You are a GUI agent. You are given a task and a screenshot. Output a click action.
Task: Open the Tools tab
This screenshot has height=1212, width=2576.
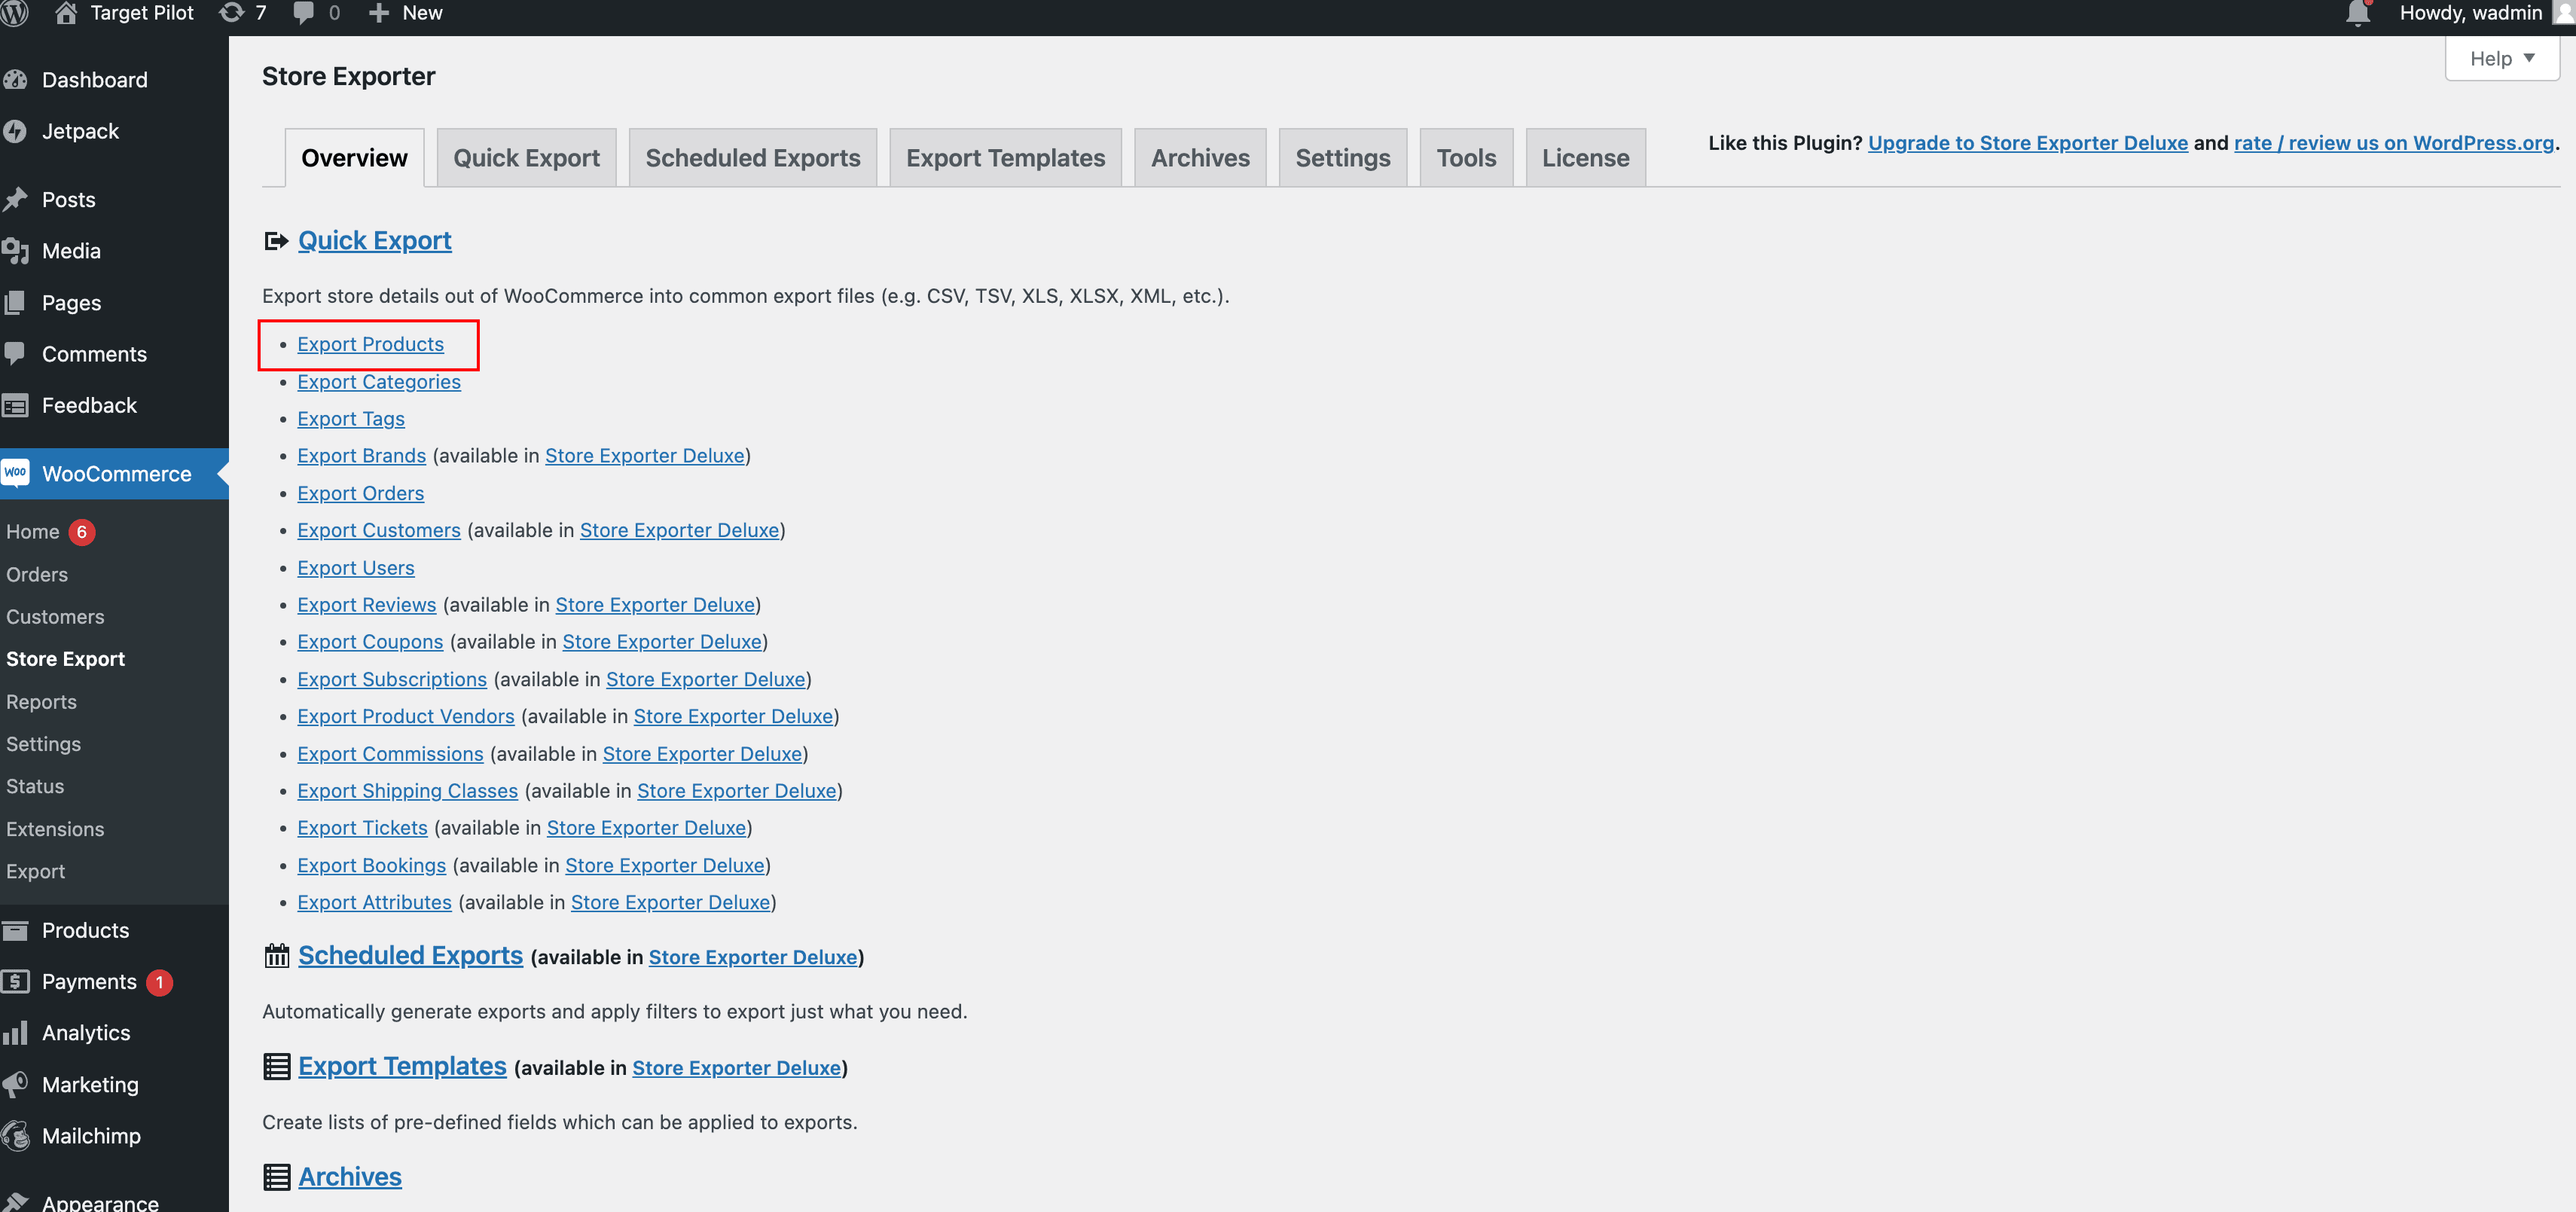(1466, 157)
